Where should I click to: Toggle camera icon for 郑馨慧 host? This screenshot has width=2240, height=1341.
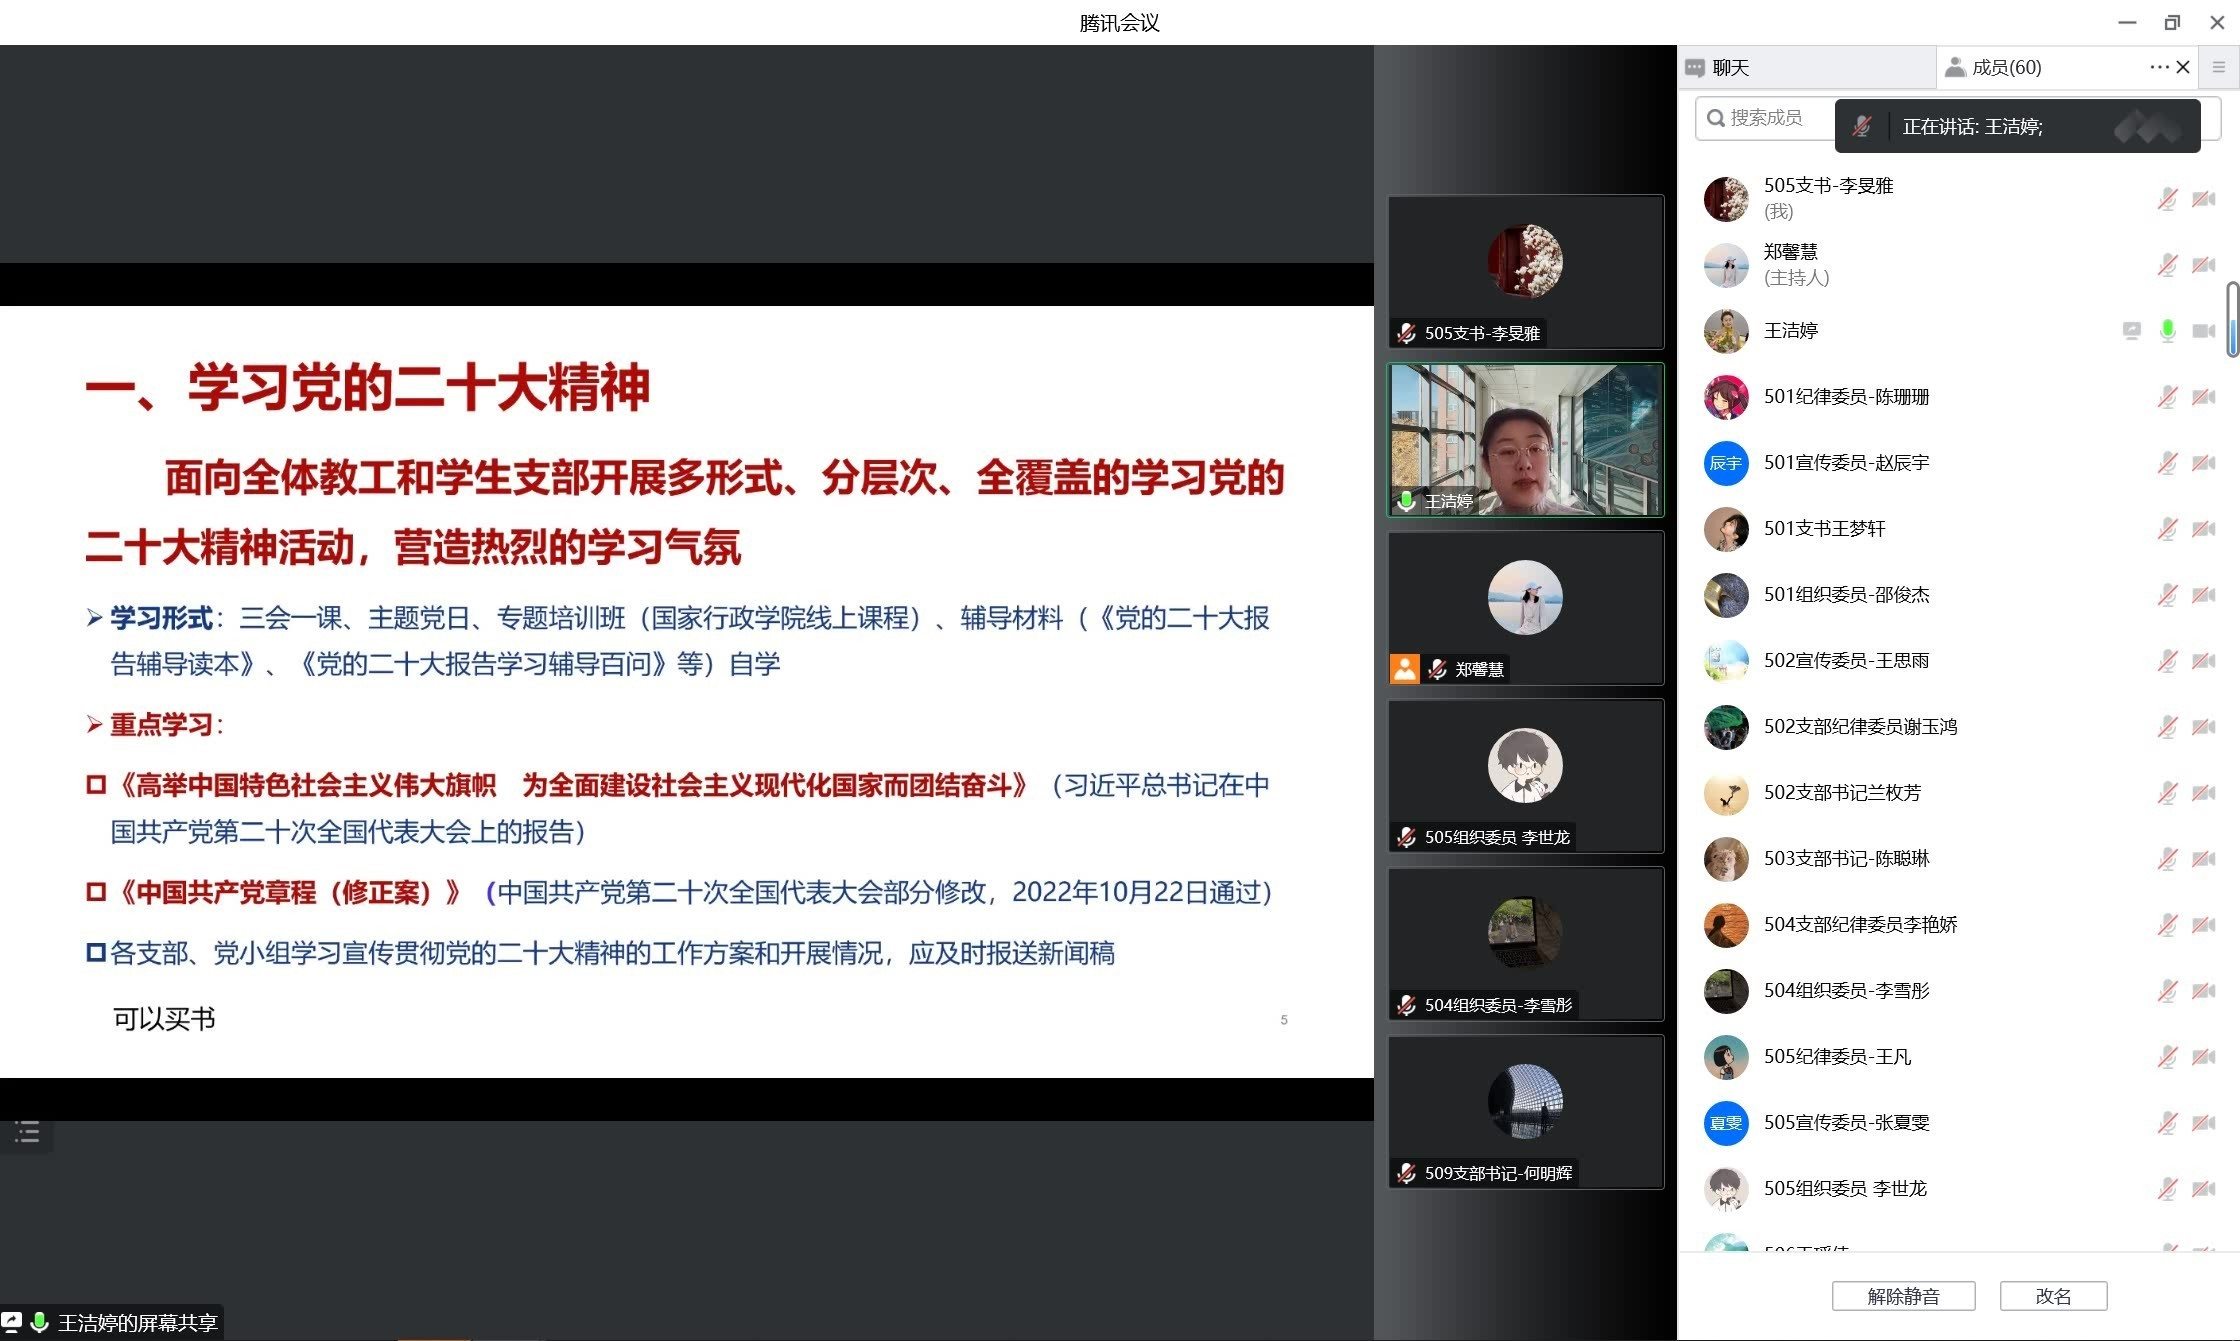[2203, 265]
